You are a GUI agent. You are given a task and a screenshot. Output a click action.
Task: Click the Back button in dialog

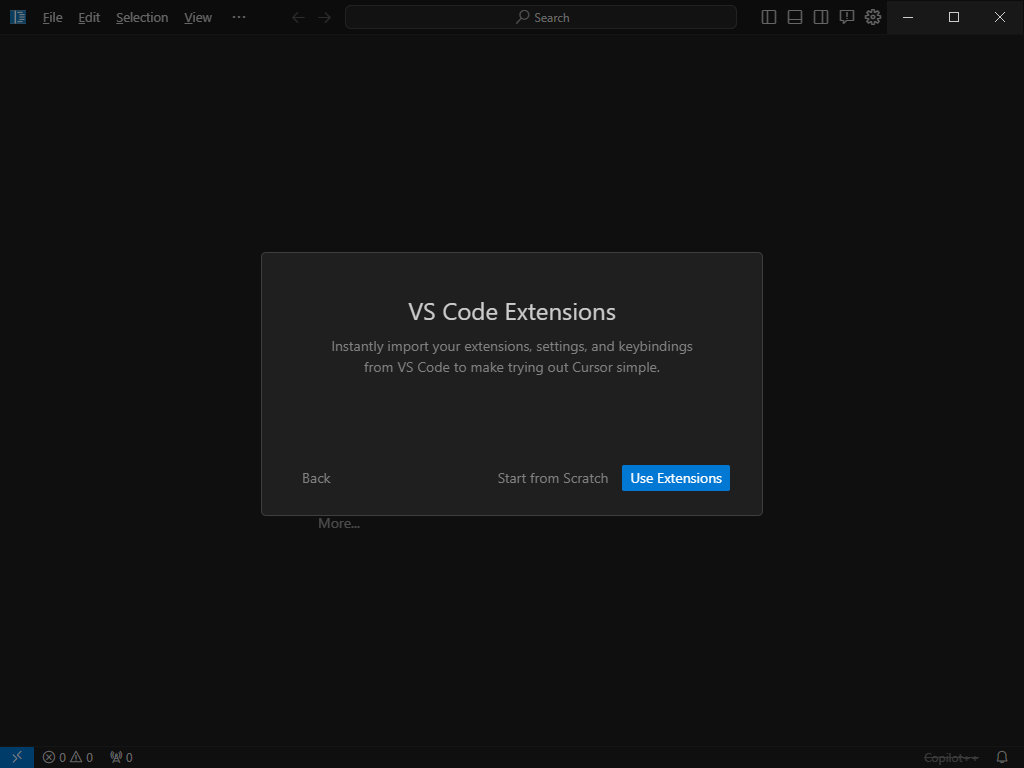pos(316,478)
